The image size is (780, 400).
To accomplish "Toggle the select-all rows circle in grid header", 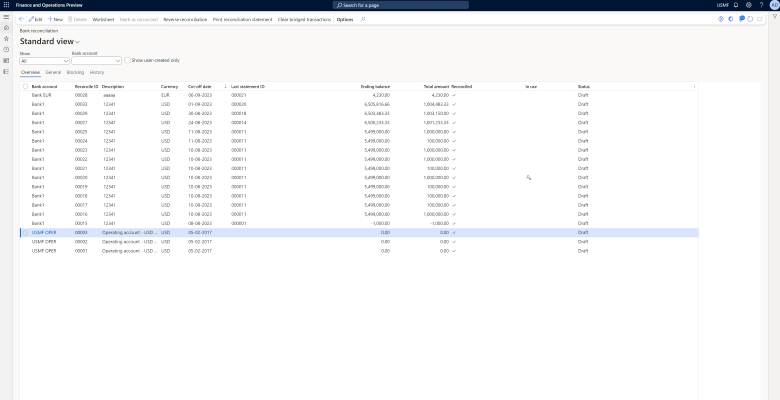I will click(x=25, y=87).
